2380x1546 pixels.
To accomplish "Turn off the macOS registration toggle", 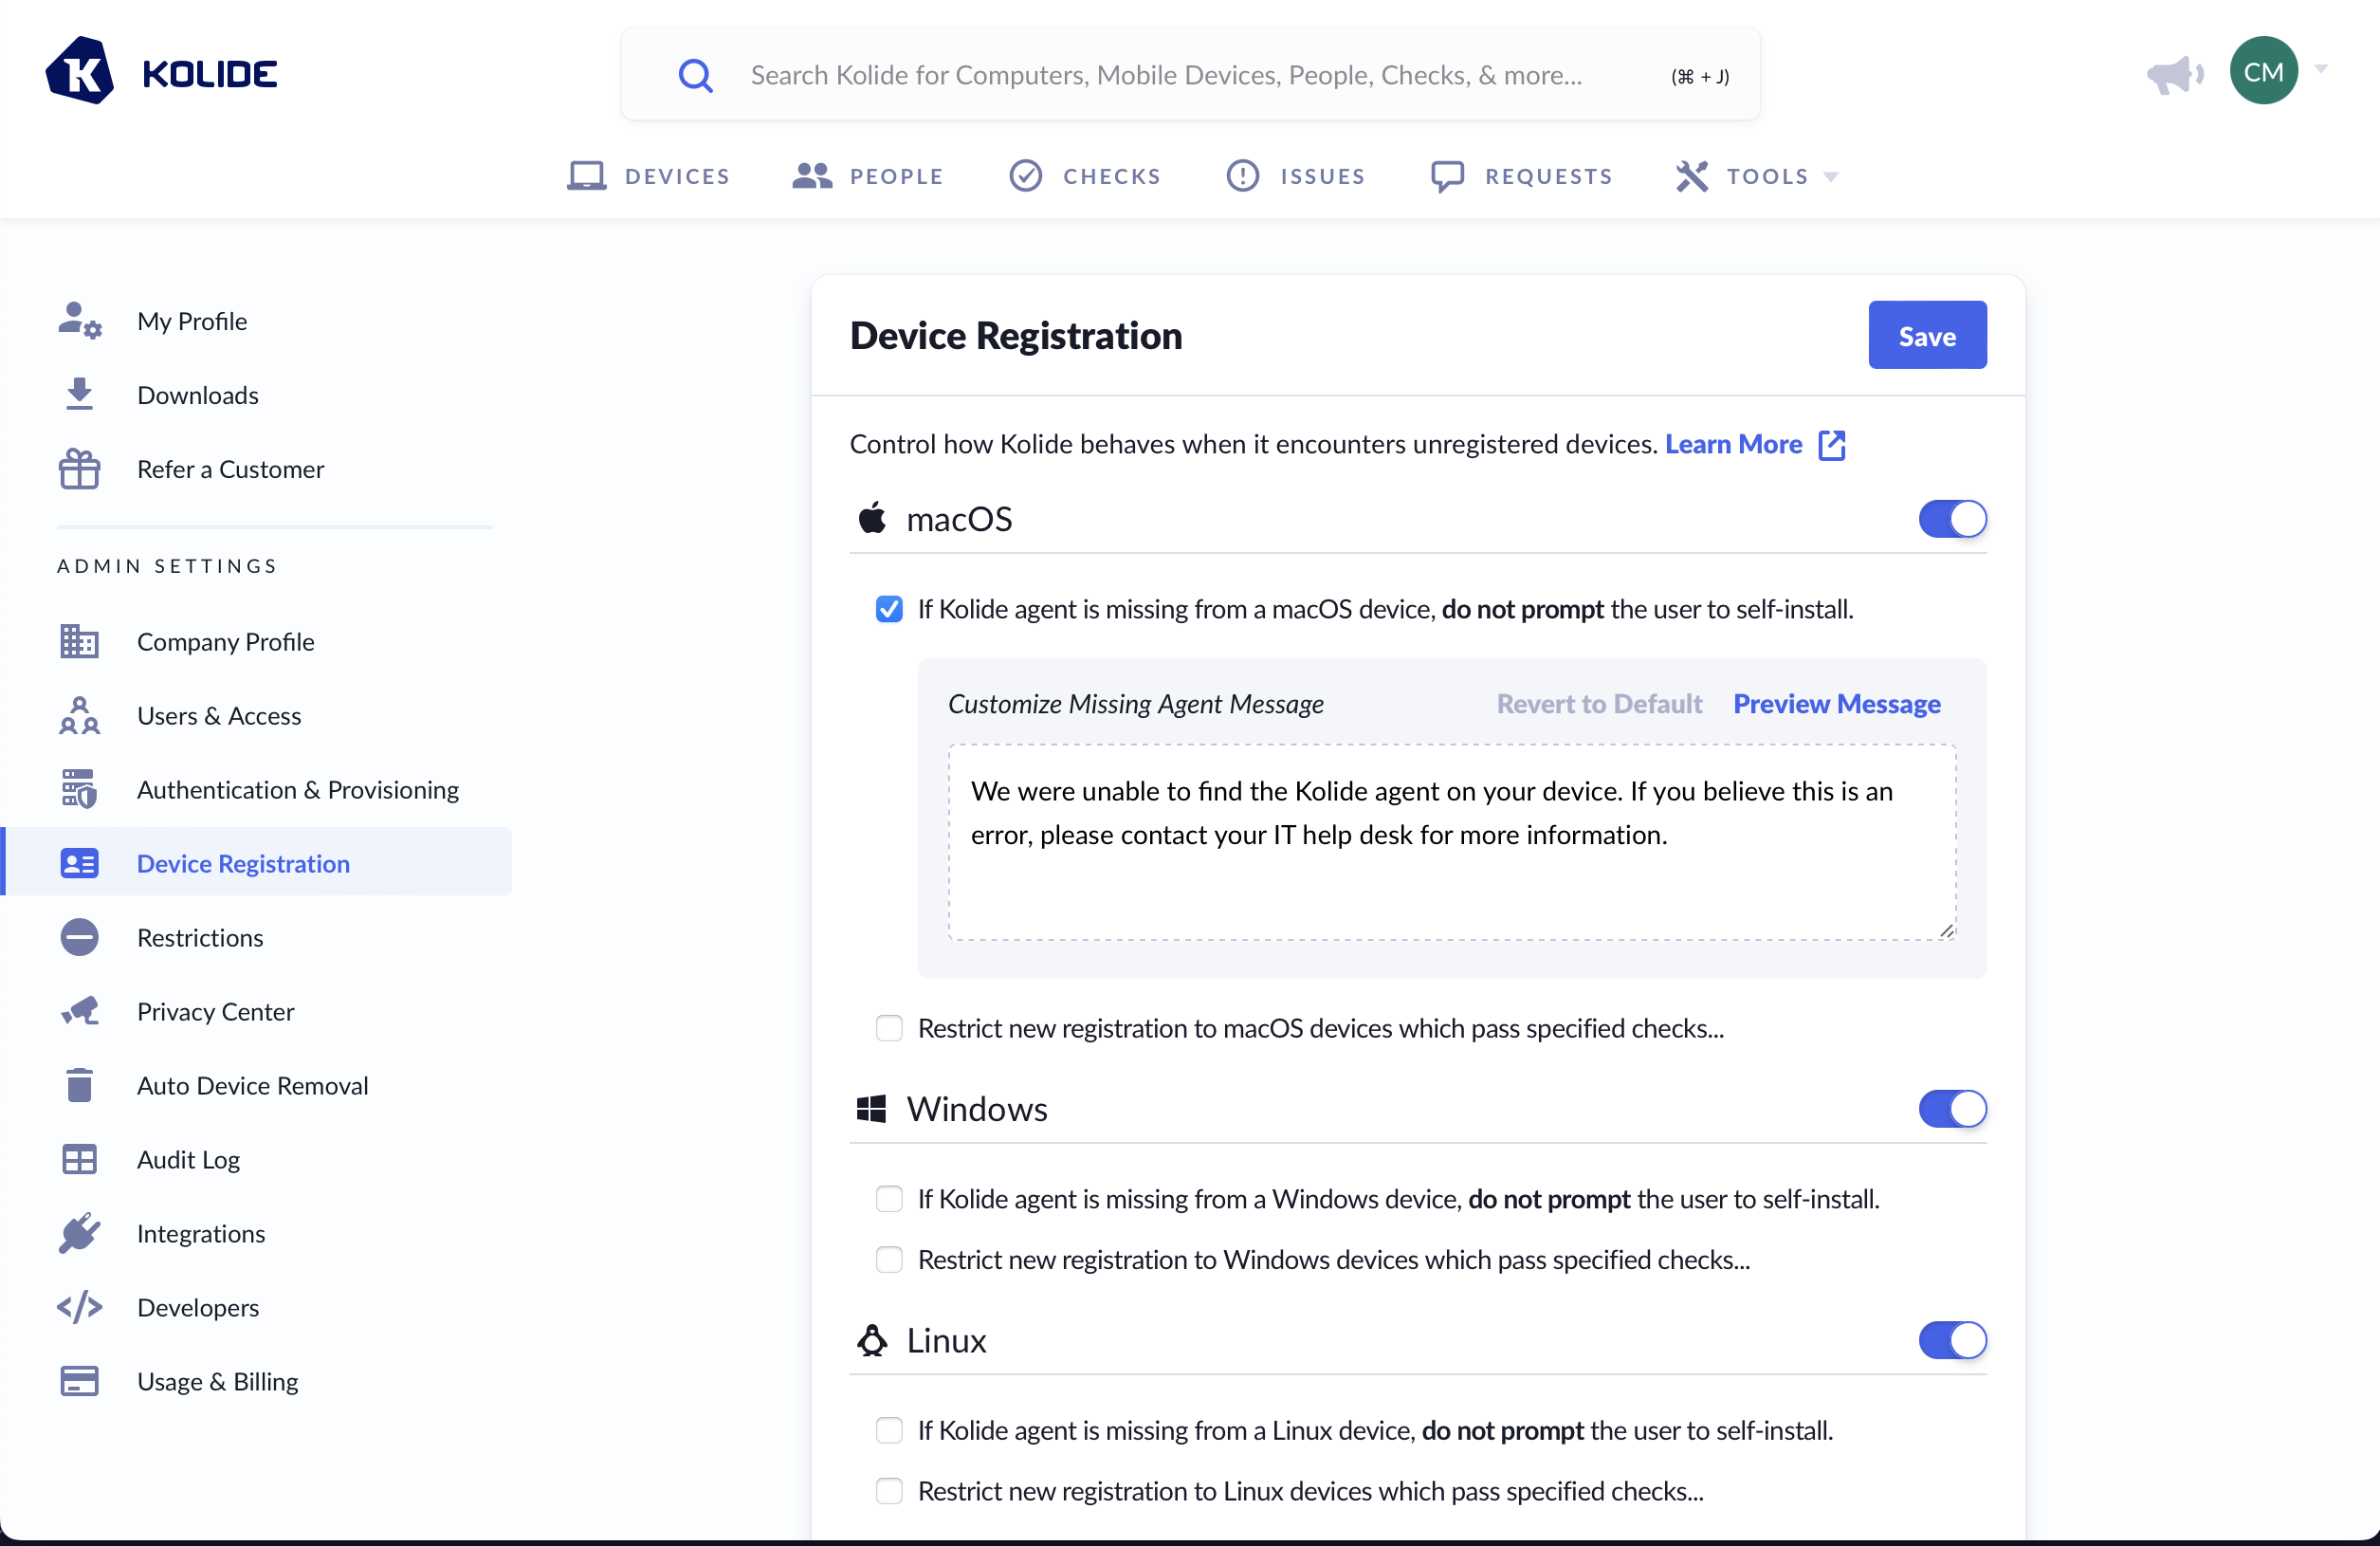I will tap(1951, 519).
